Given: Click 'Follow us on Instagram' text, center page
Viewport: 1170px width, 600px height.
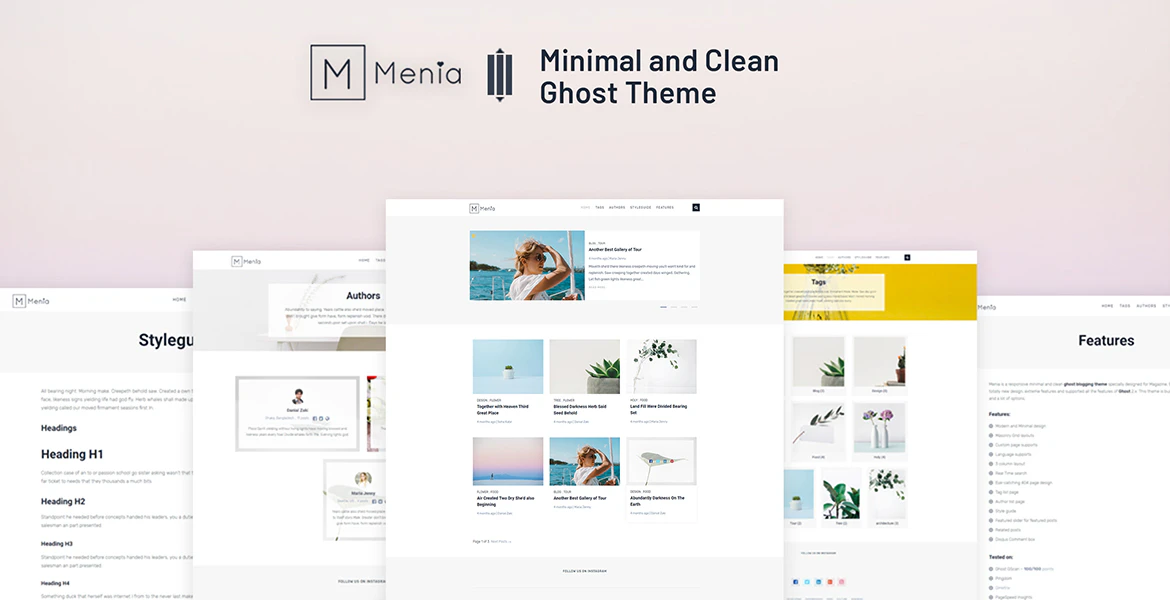Looking at the screenshot, I should tap(585, 571).
